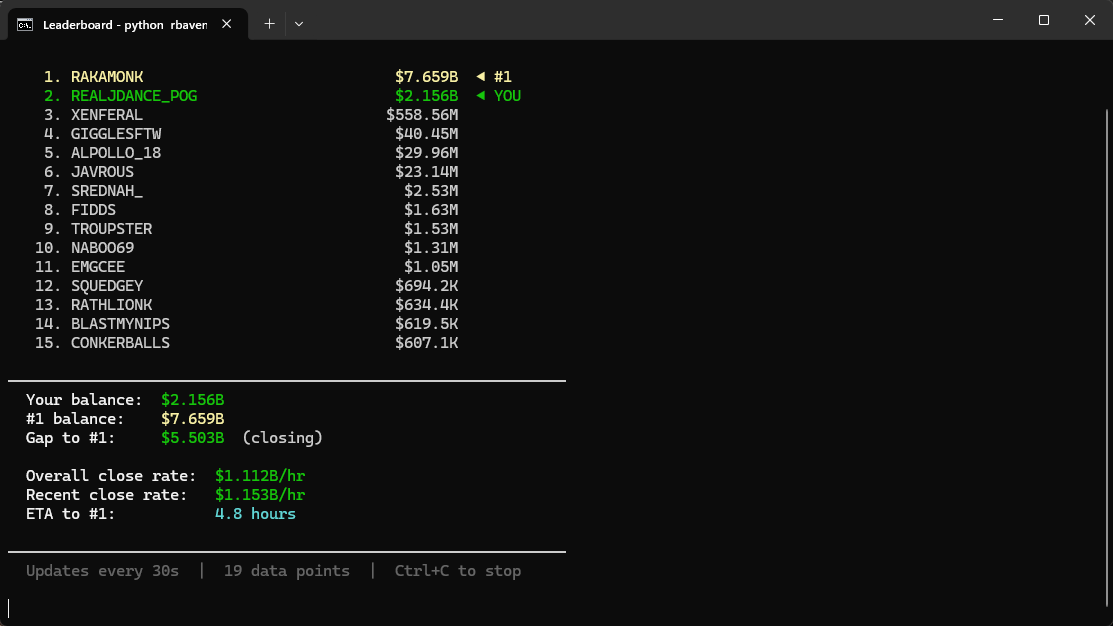This screenshot has width=1113, height=626.
Task: Click the SREDNAH_ leaderboard entry
Action: point(106,191)
